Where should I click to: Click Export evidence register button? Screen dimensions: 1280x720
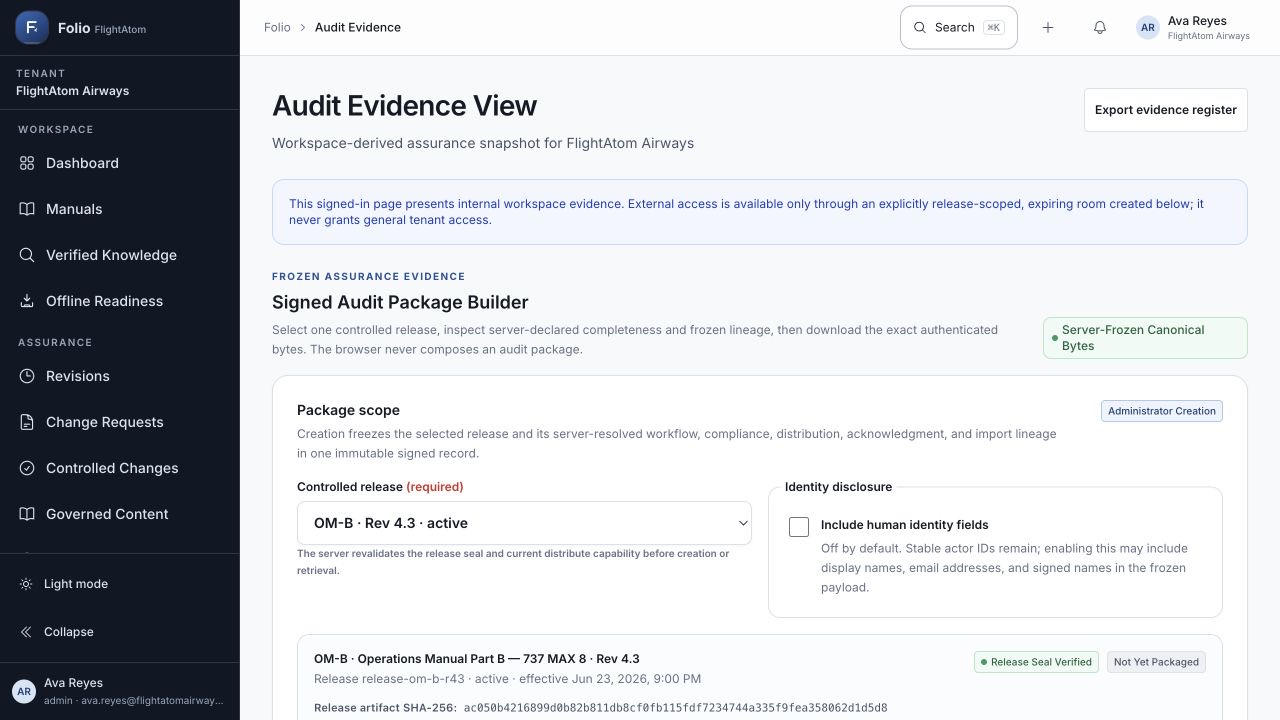(x=1166, y=110)
